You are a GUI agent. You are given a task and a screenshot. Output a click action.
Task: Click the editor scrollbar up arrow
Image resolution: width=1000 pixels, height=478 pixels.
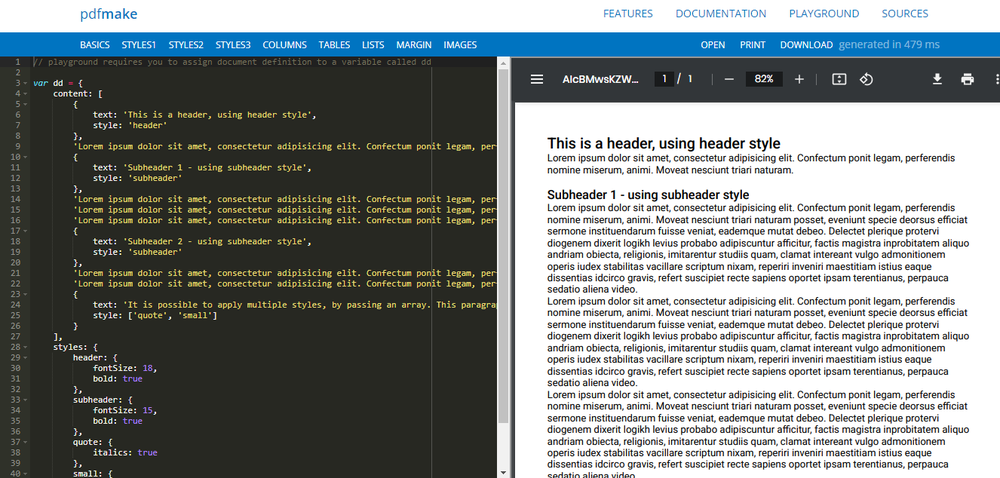click(x=503, y=62)
